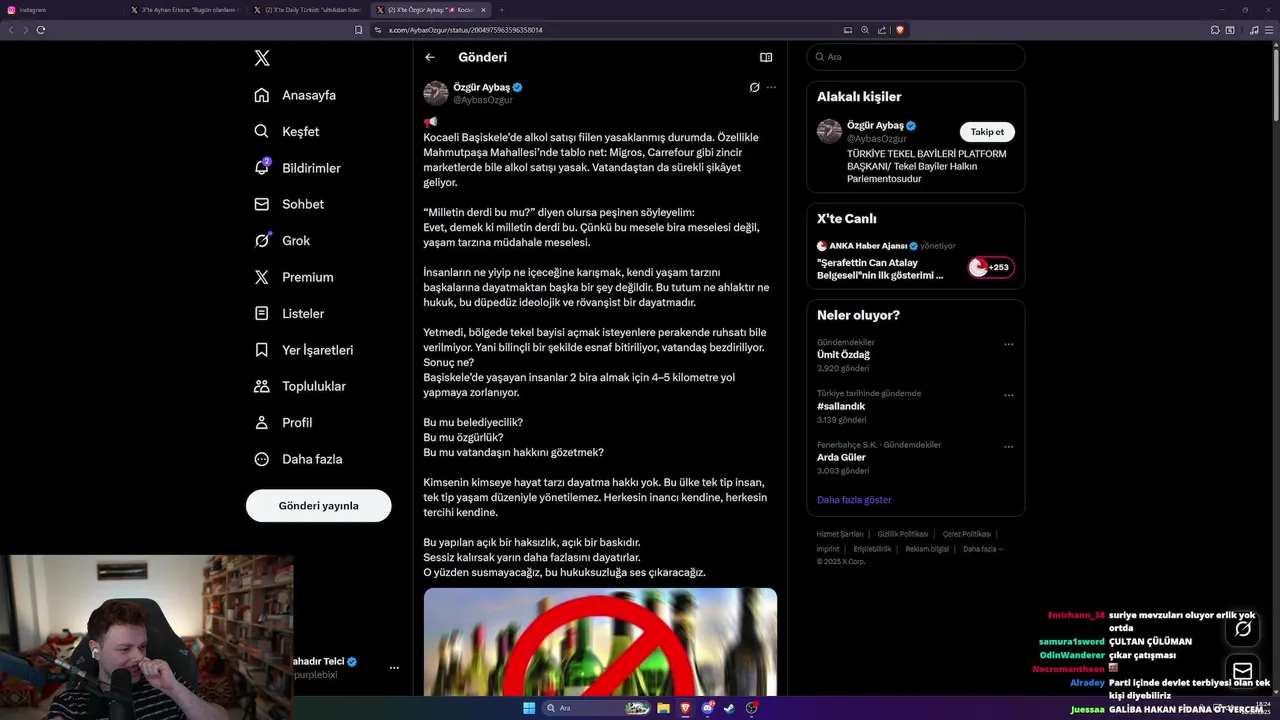This screenshot has height=720, width=1280.
Task: Open Erişilebilirlik footer link
Action: (872, 549)
